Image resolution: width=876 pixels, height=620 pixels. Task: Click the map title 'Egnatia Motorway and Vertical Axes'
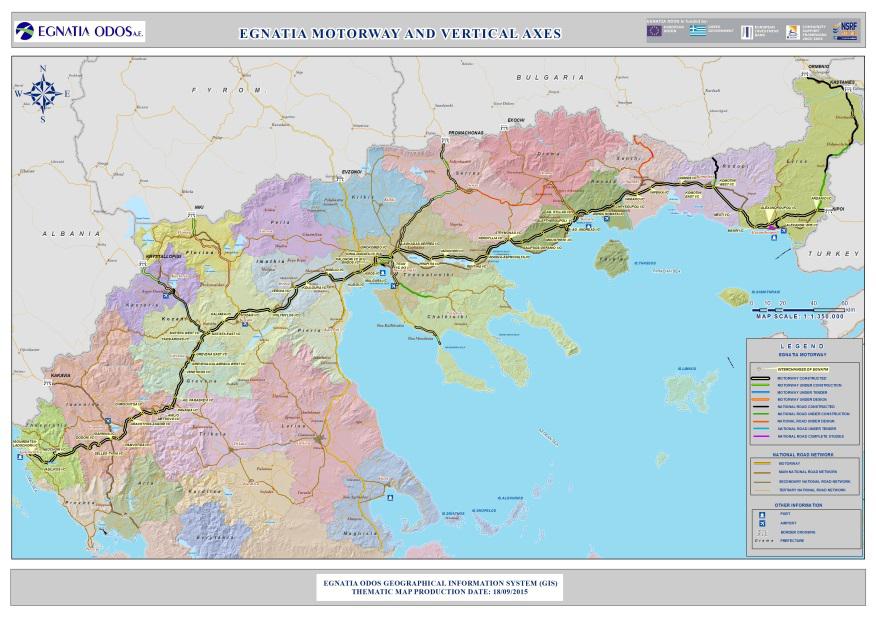400,33
